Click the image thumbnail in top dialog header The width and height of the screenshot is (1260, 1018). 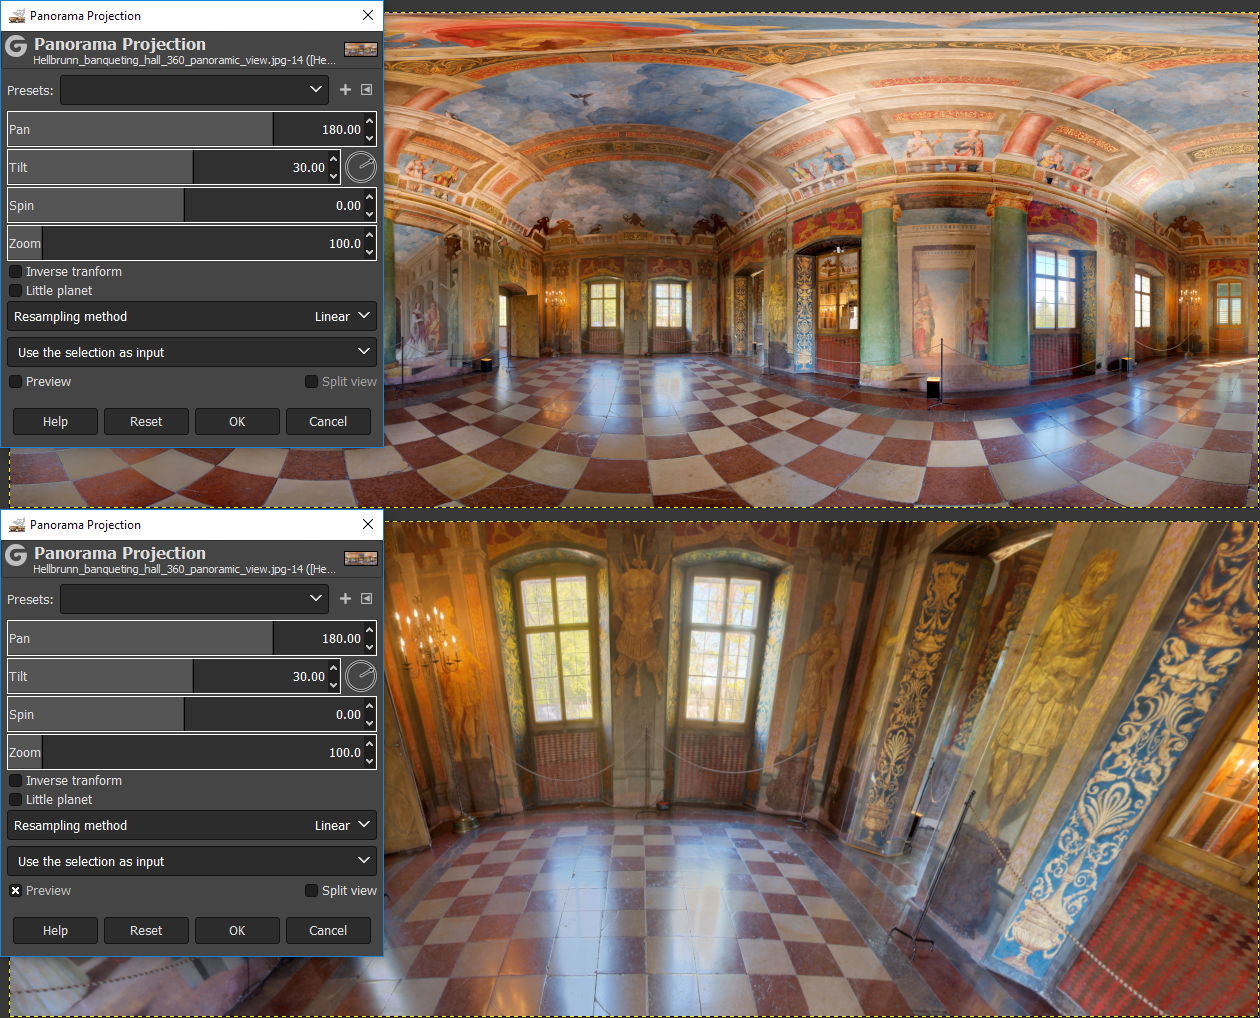click(x=360, y=49)
